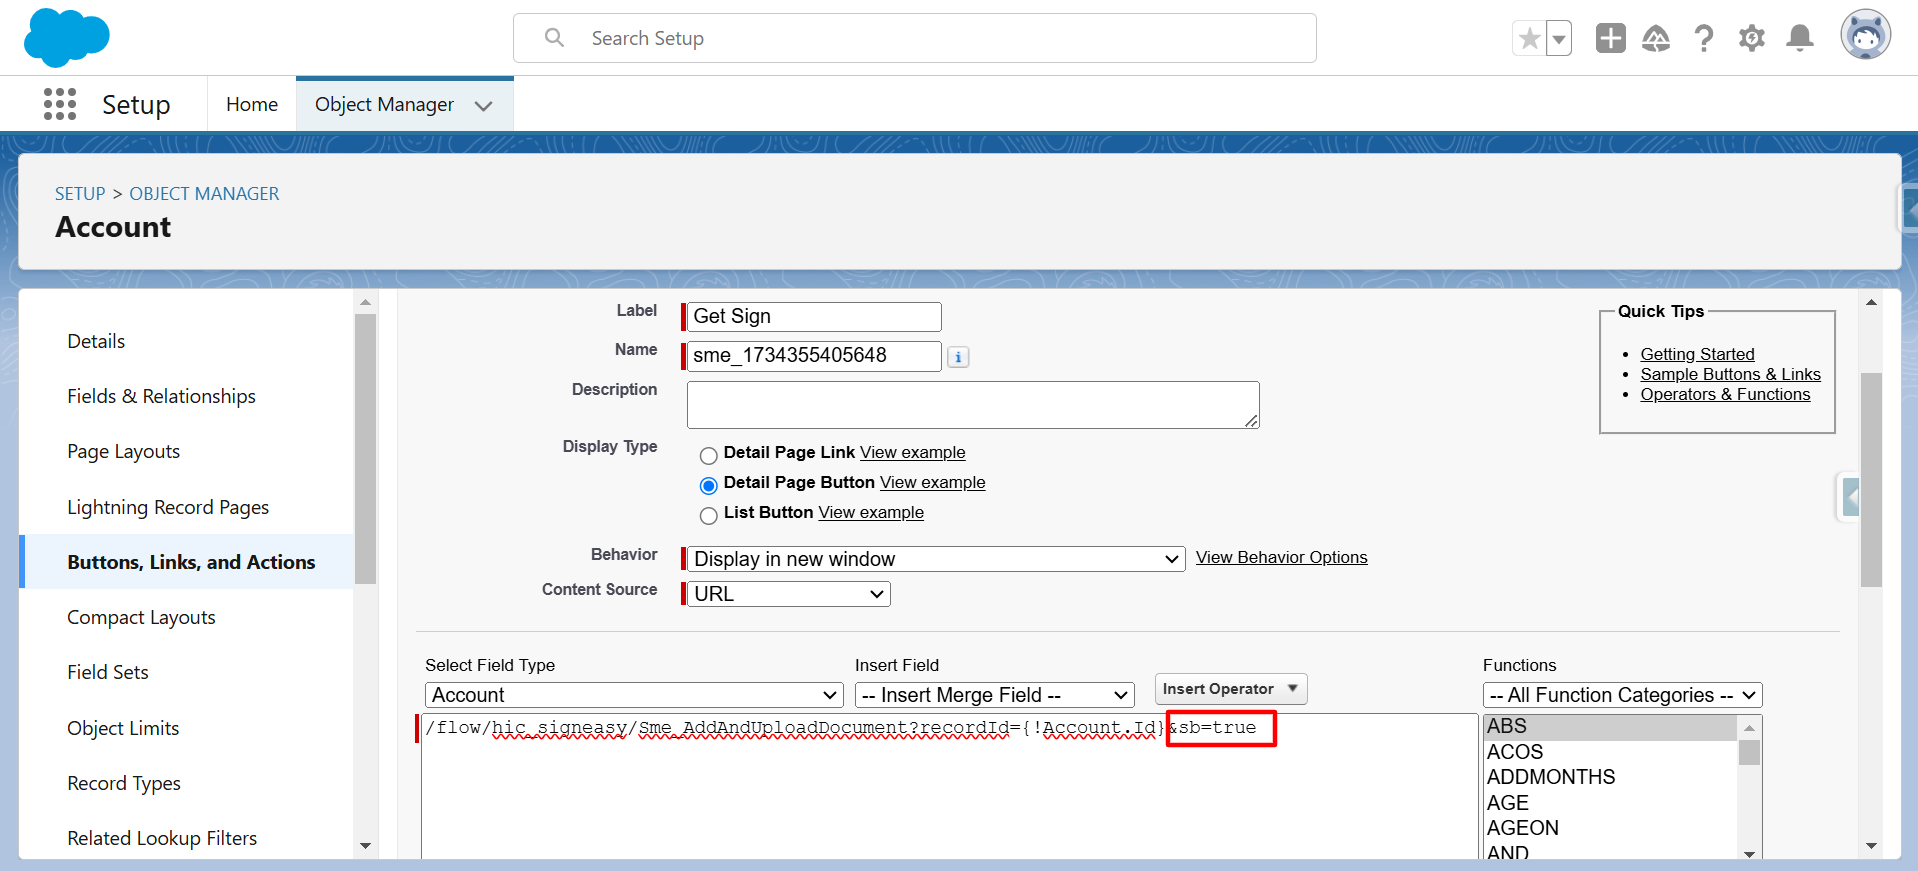Click the Salesforce cloud logo

coord(66,38)
